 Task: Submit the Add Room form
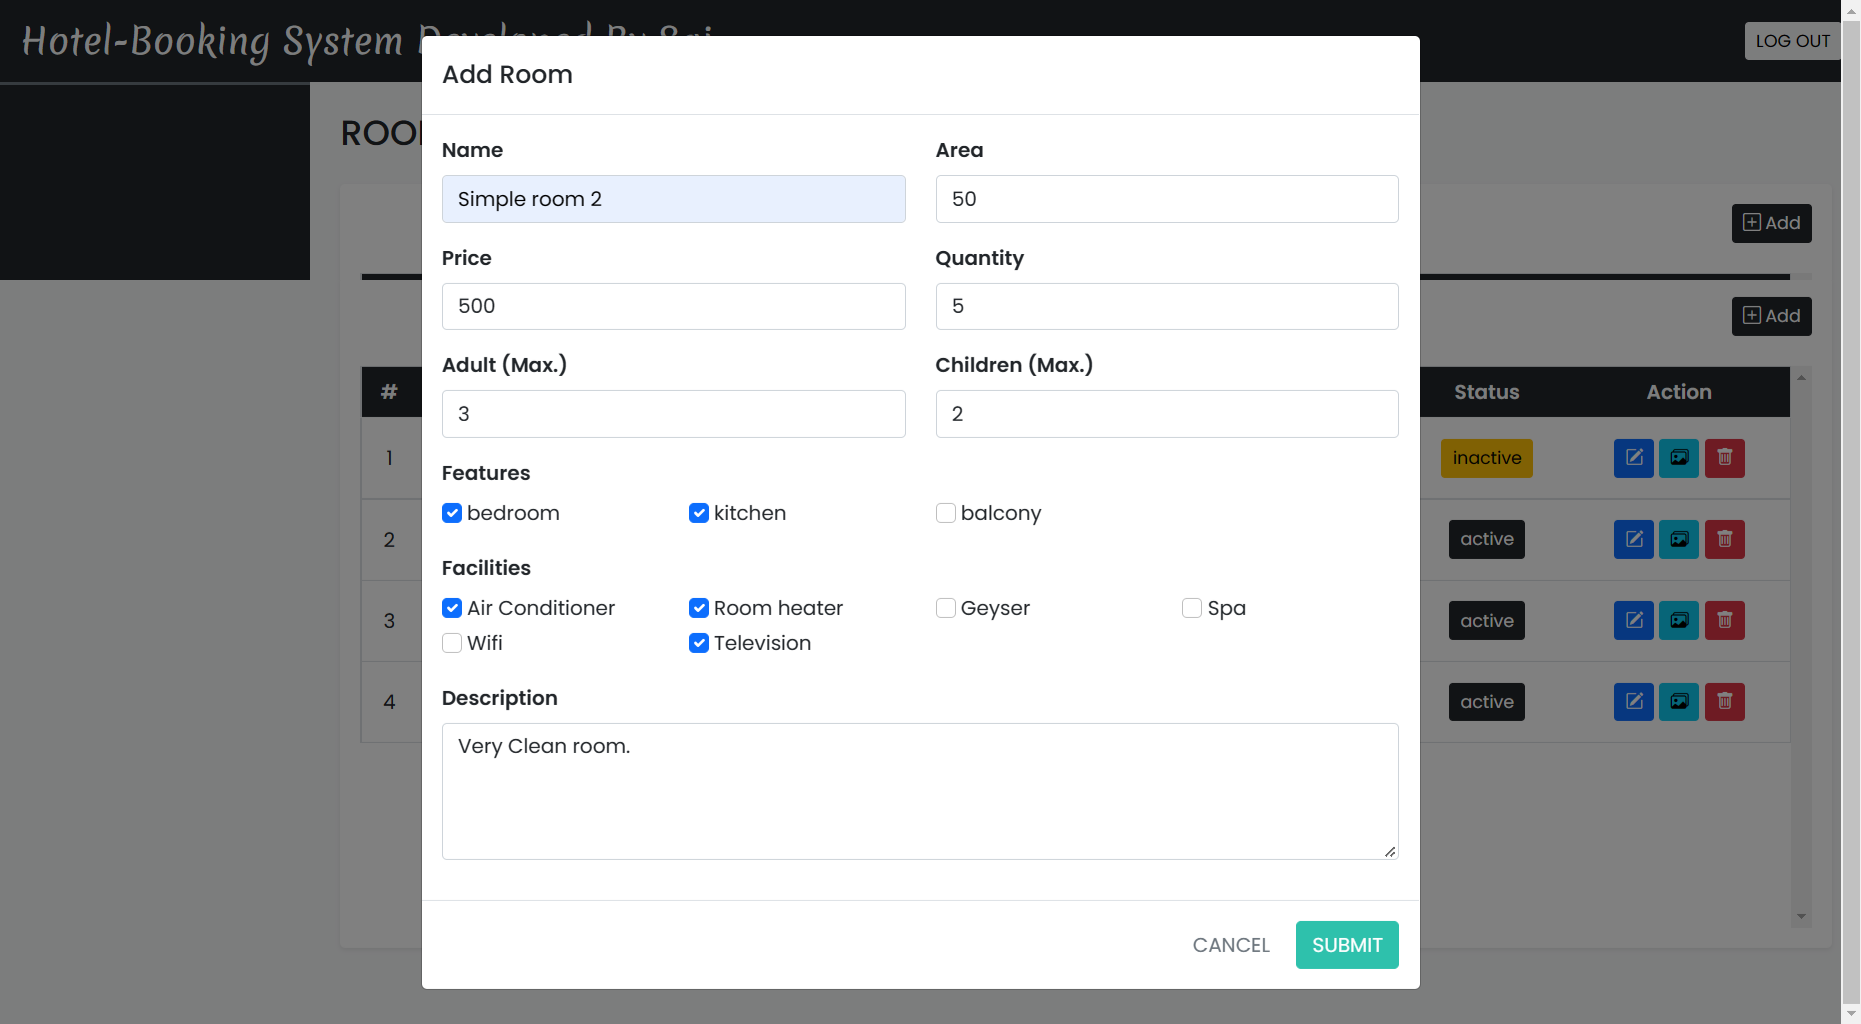[1346, 944]
